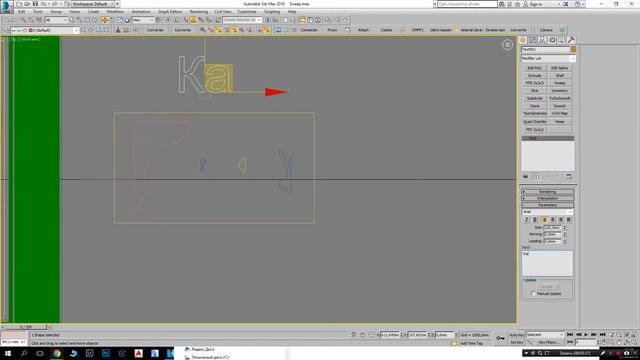
Task: Open the Tools menu
Action: 38,12
